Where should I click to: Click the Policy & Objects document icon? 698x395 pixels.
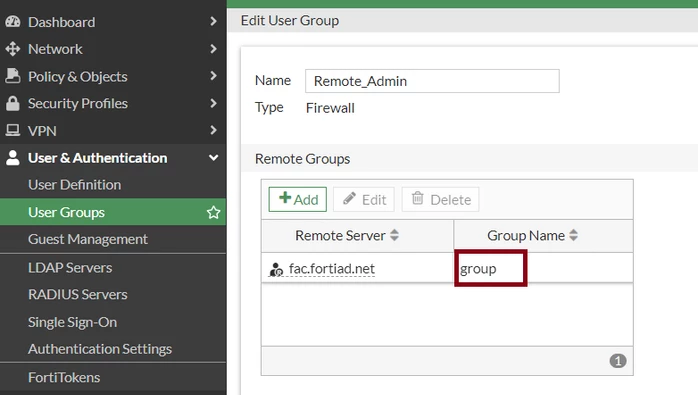pos(12,76)
